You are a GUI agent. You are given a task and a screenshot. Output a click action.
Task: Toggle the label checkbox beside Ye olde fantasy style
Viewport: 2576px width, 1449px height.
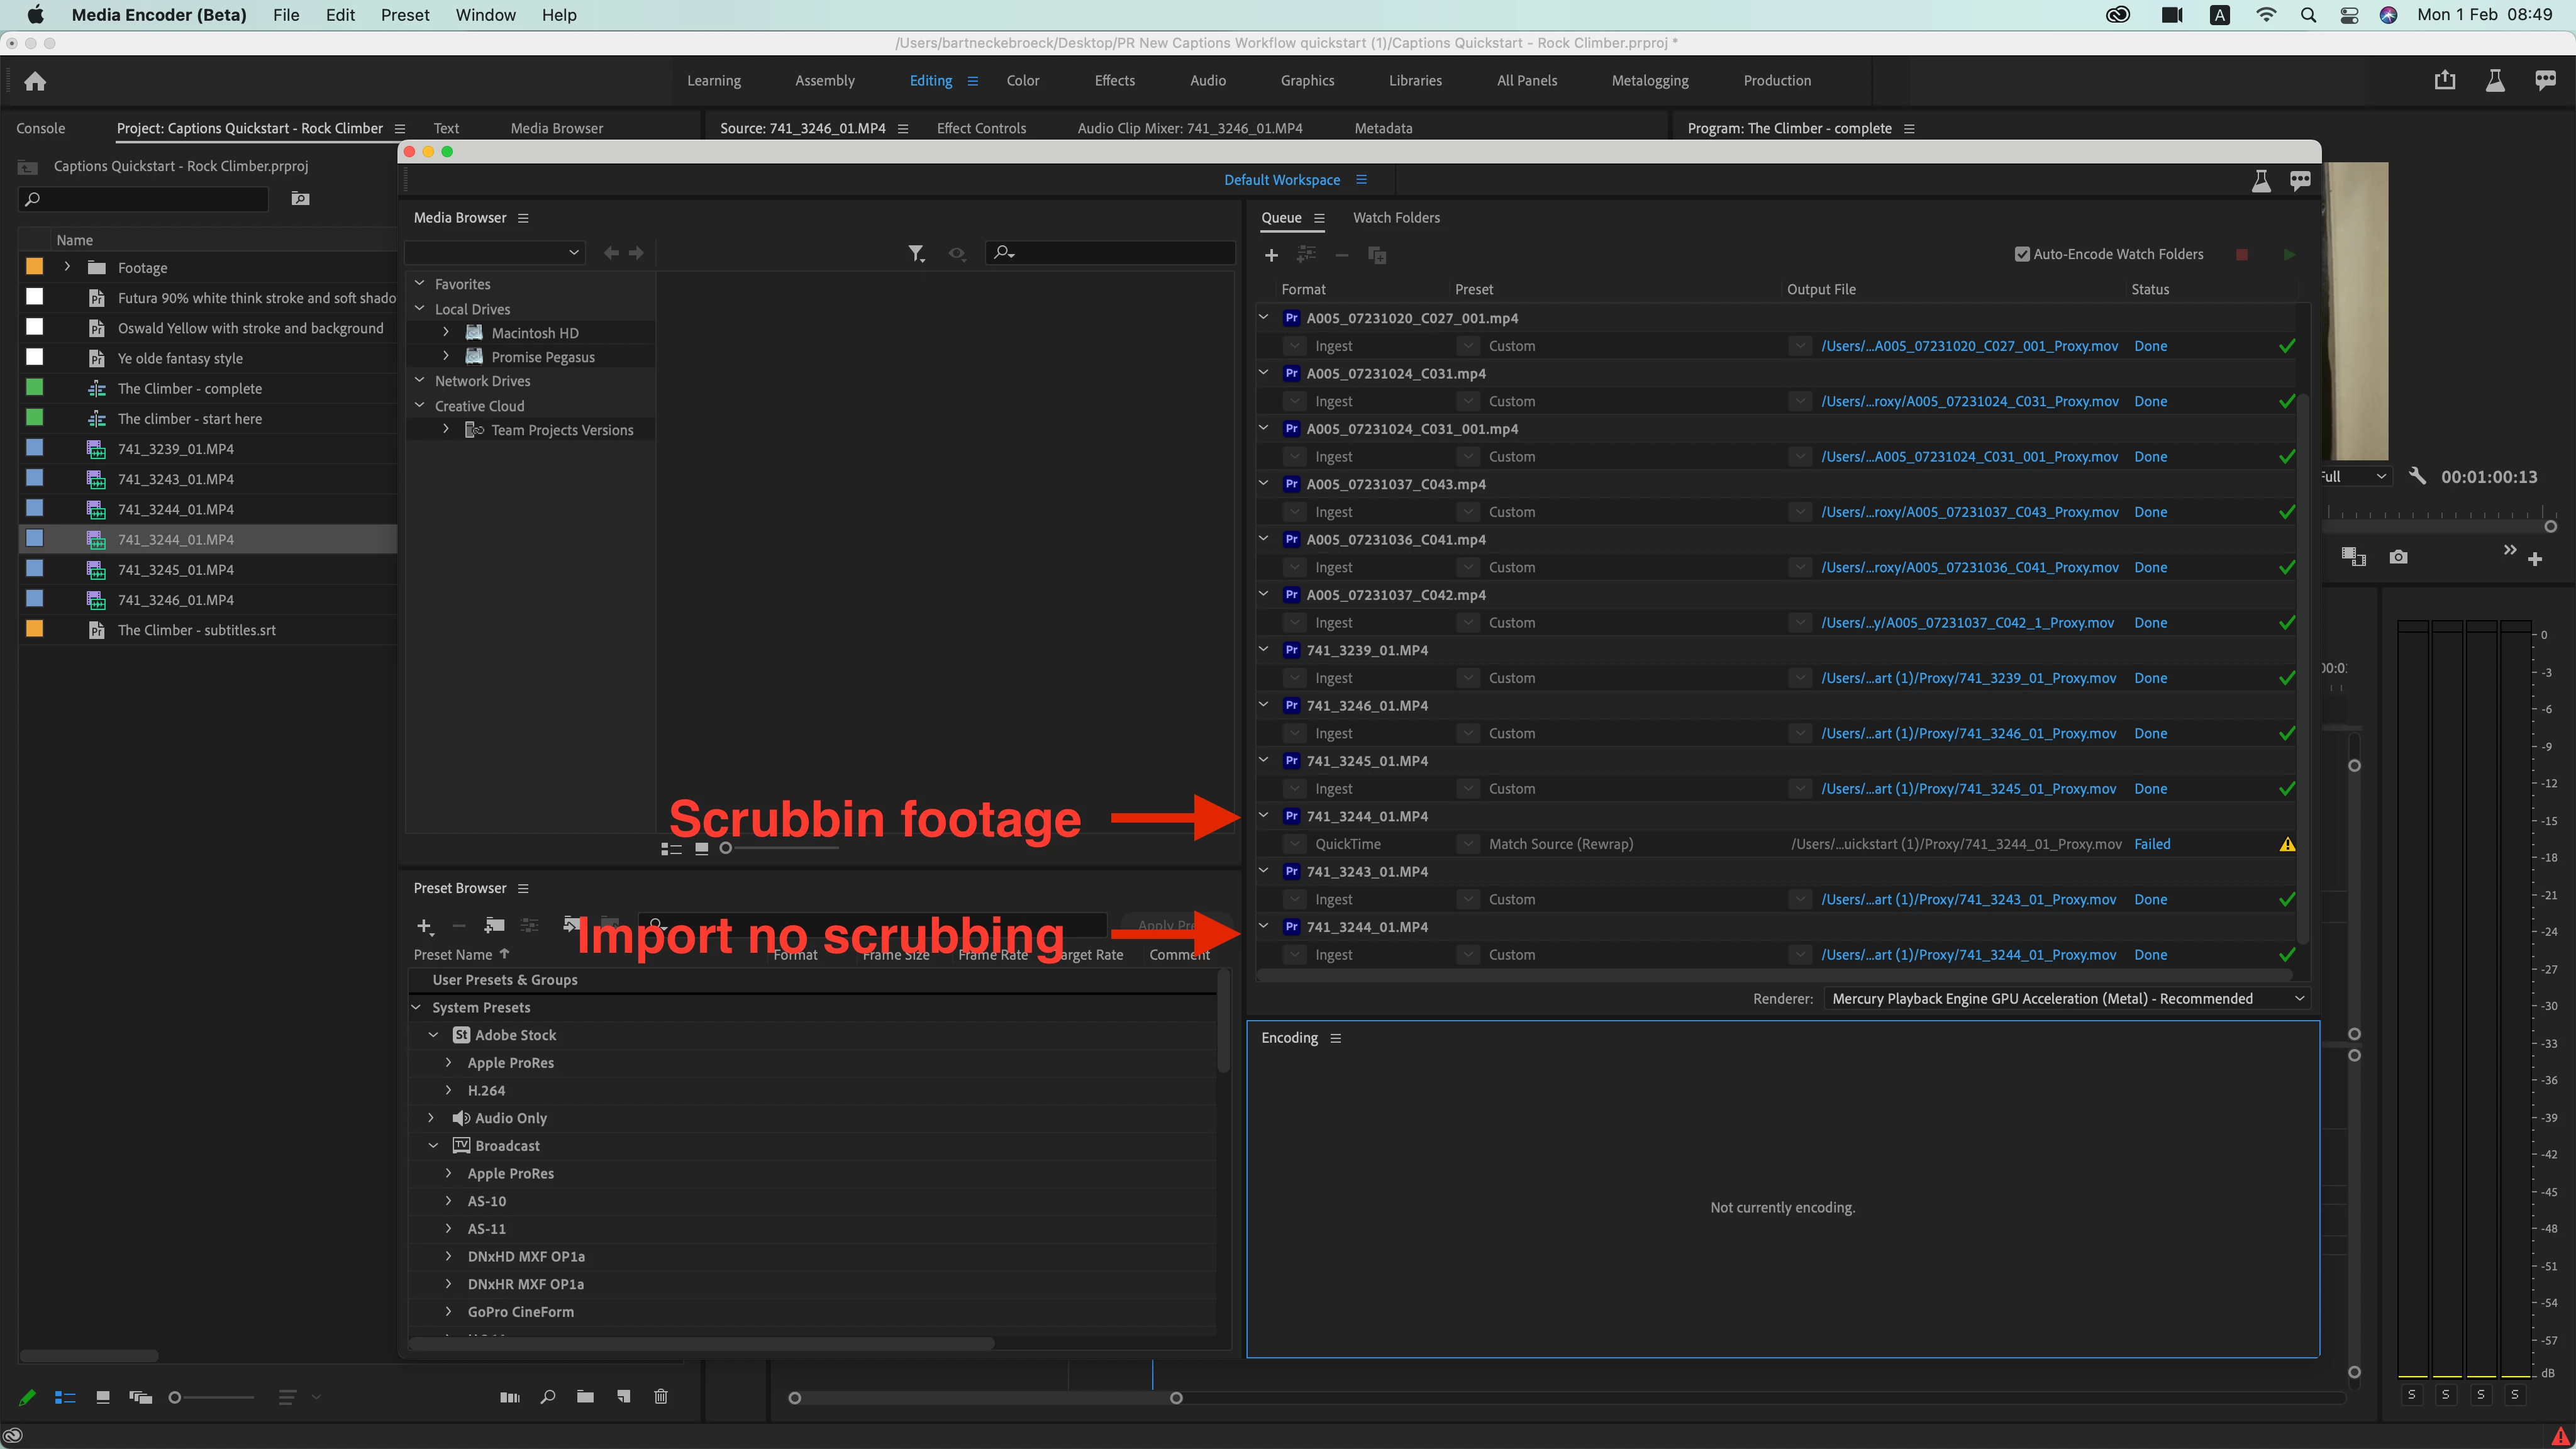point(35,357)
